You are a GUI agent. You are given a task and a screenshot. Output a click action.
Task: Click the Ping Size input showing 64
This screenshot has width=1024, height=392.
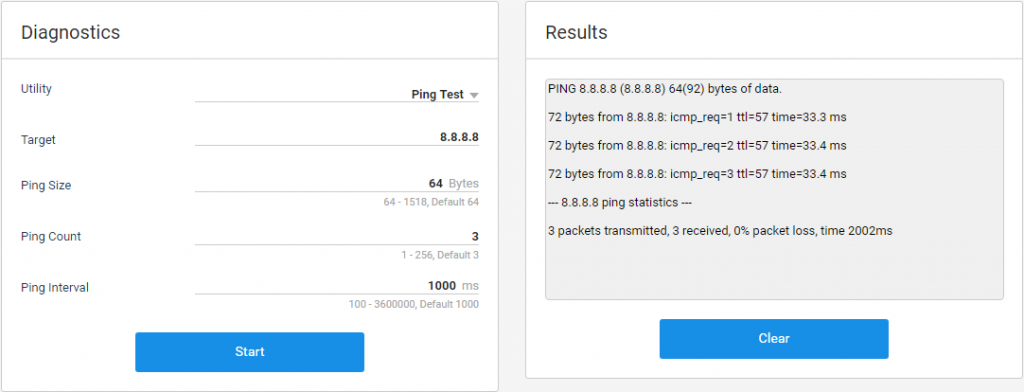point(337,184)
